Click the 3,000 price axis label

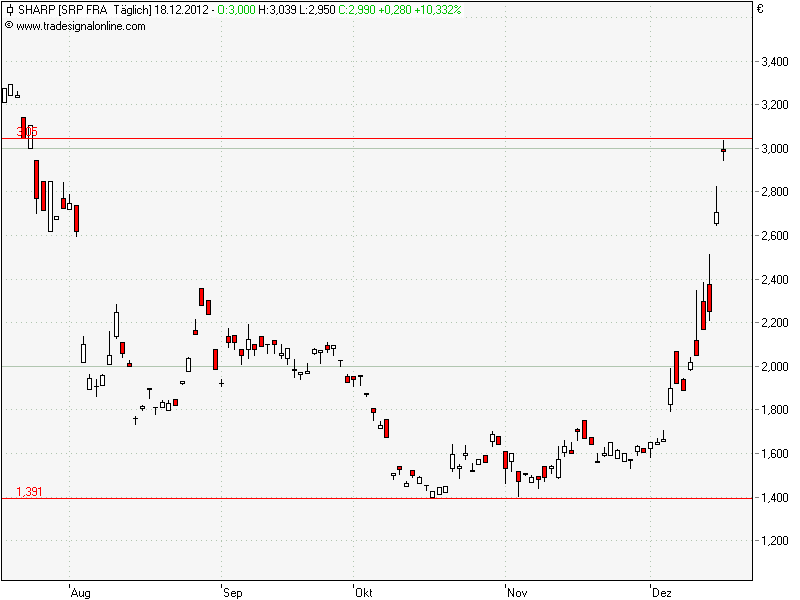click(774, 148)
